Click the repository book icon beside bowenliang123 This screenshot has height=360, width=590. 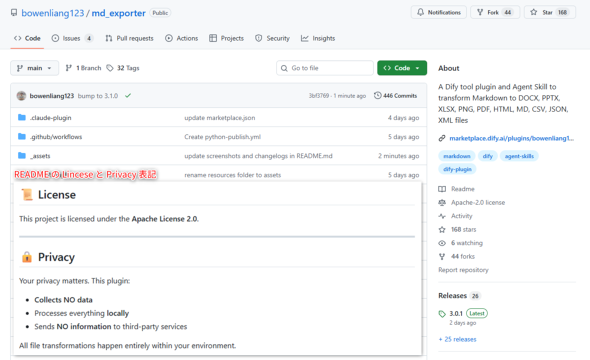14,12
